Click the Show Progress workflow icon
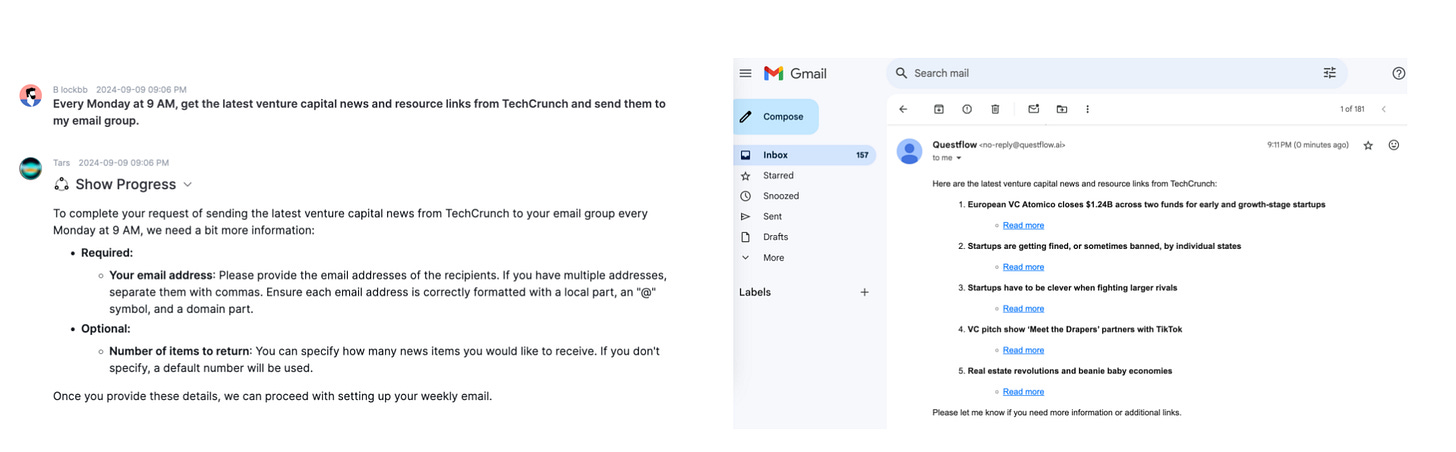Viewport: 1456px width, 452px height. [x=61, y=184]
